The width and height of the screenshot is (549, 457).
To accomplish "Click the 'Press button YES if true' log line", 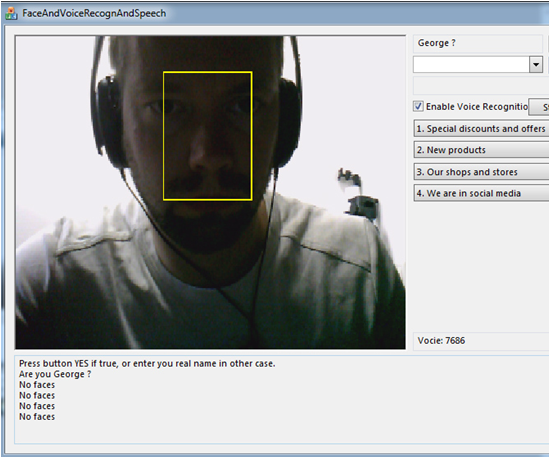I will 147,363.
